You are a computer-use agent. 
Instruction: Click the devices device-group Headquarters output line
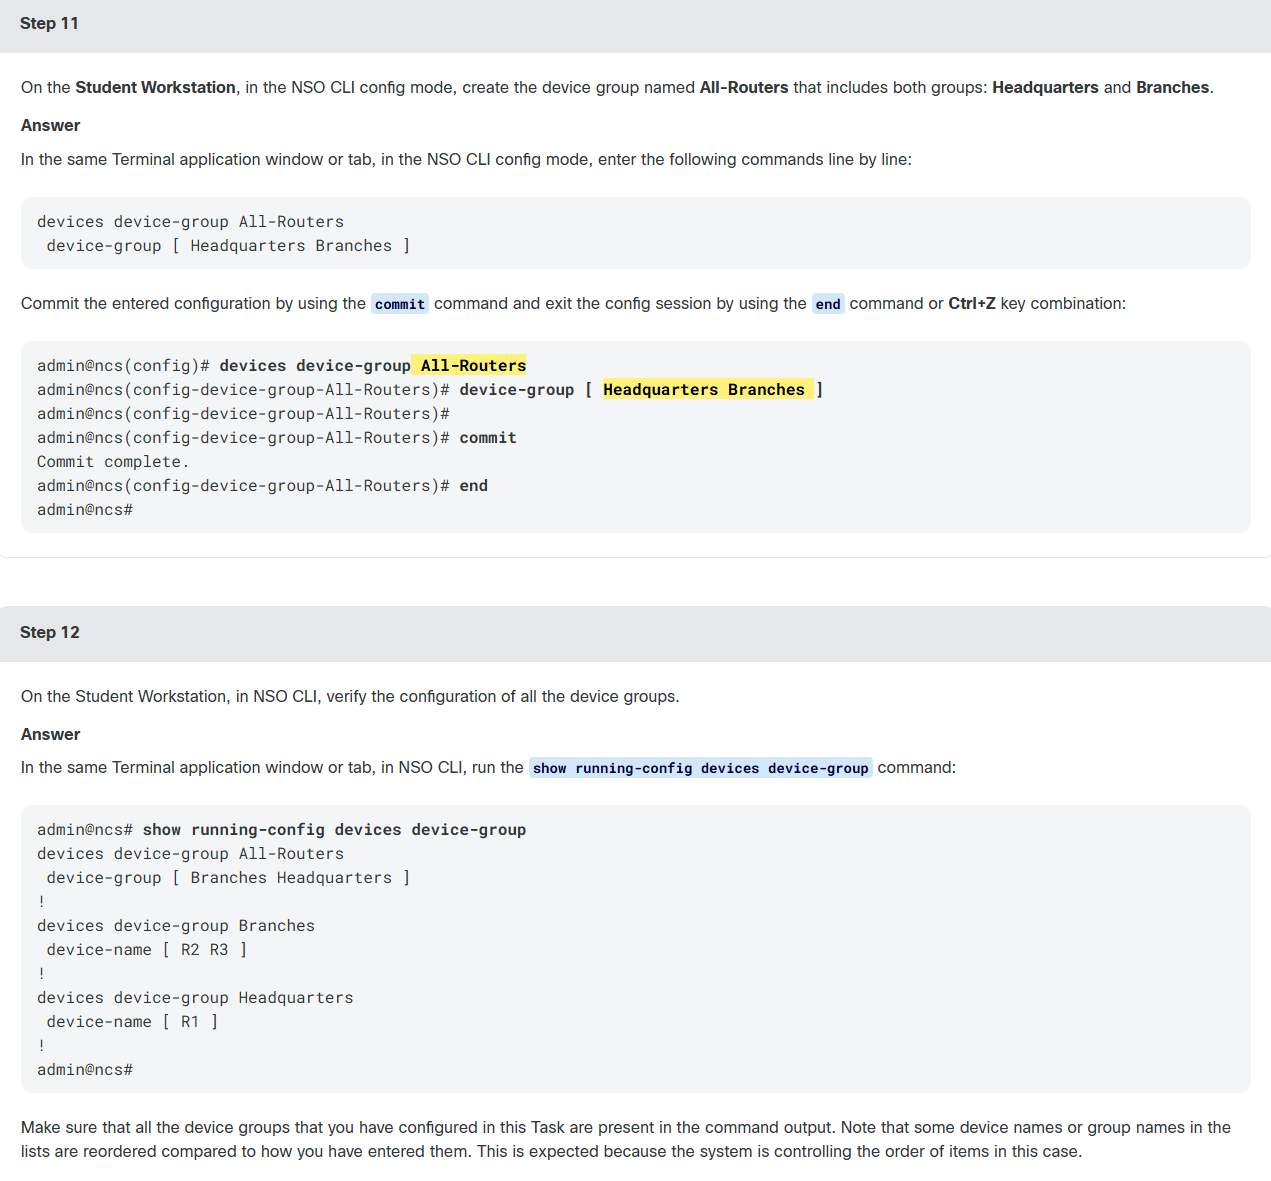pyautogui.click(x=195, y=998)
